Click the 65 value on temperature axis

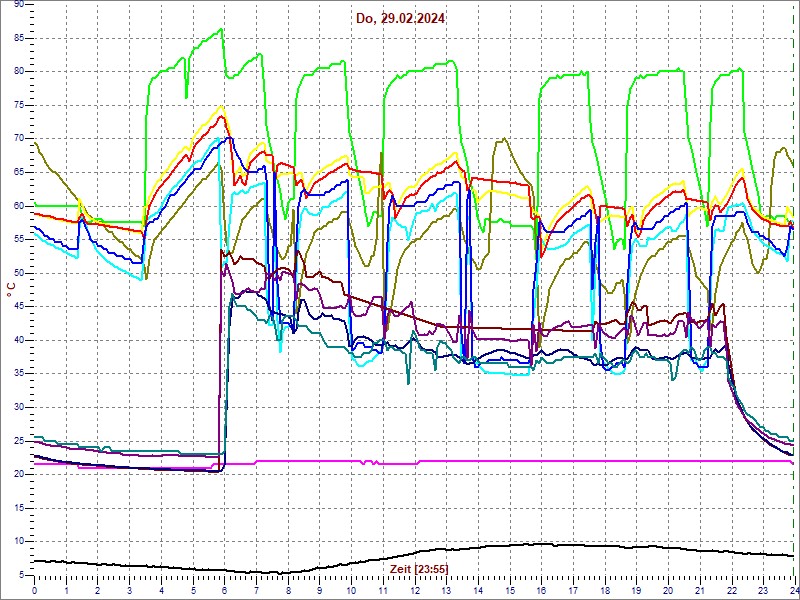19,172
